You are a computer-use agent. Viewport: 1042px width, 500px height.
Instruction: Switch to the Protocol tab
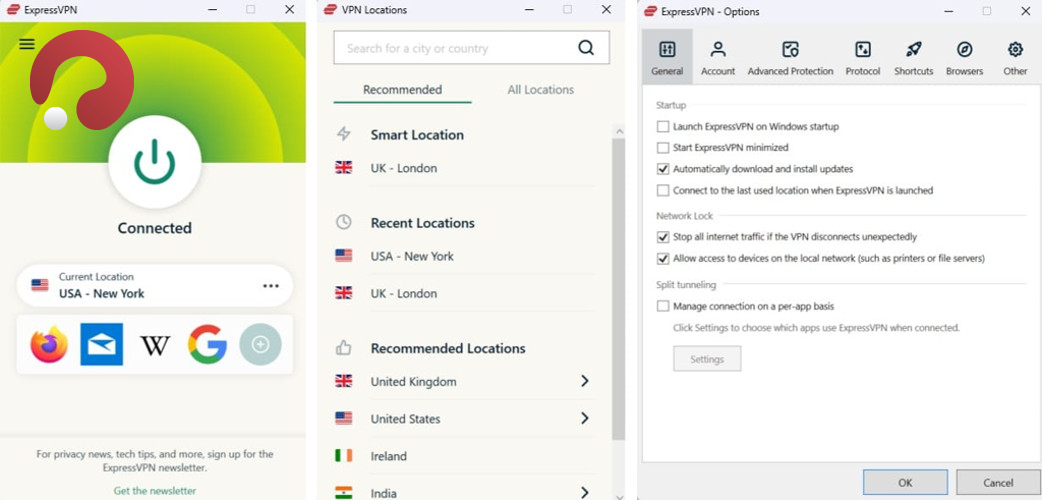click(x=863, y=57)
